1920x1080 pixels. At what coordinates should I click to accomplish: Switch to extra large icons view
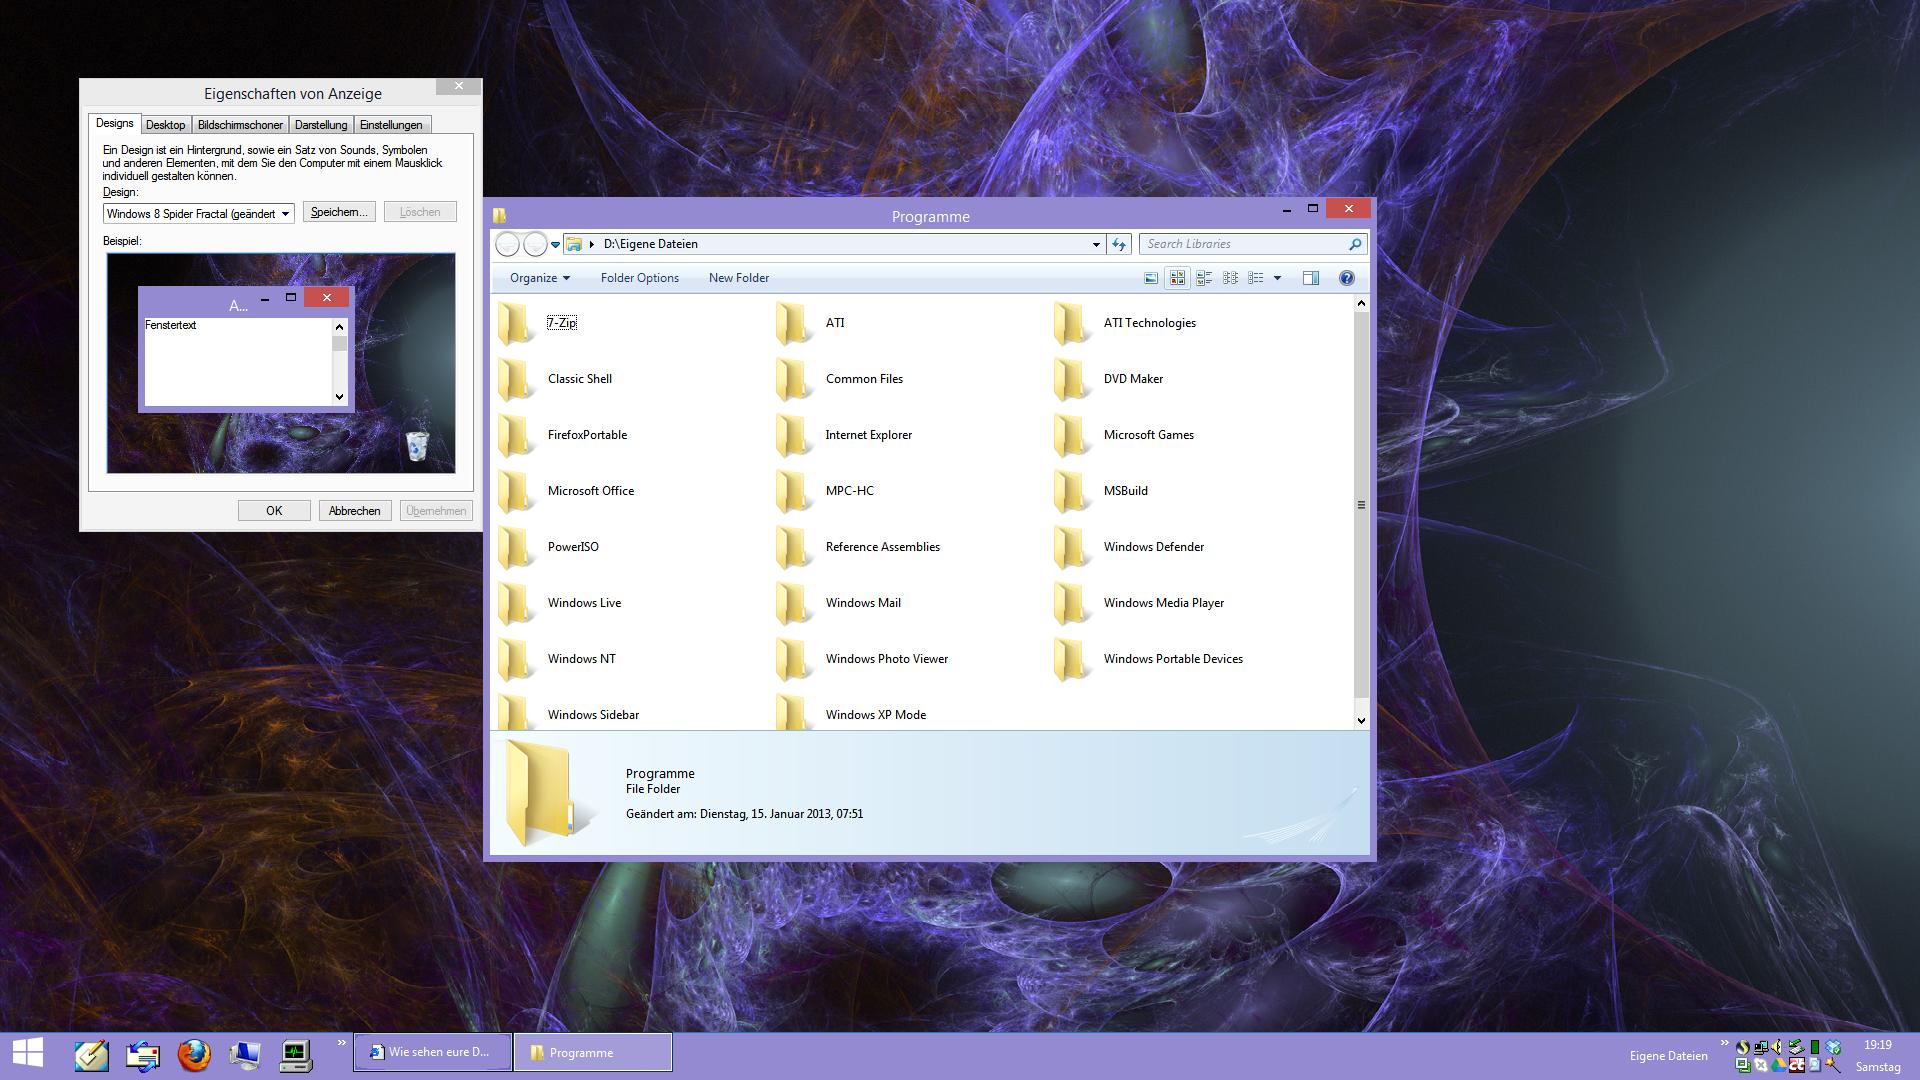pyautogui.click(x=1151, y=278)
